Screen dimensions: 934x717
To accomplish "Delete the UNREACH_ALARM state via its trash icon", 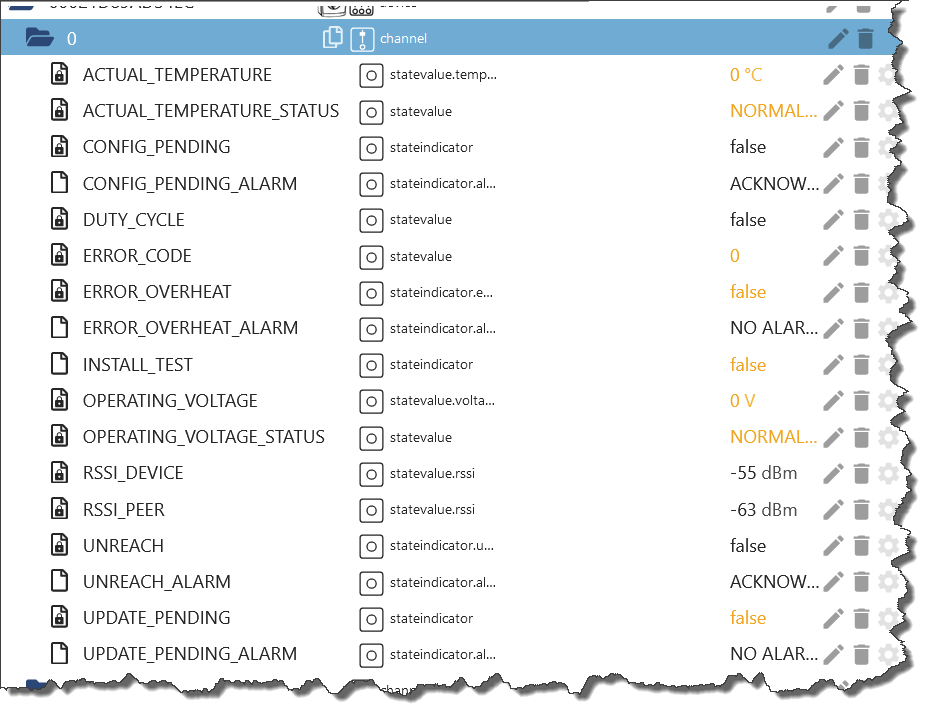I will pos(861,582).
